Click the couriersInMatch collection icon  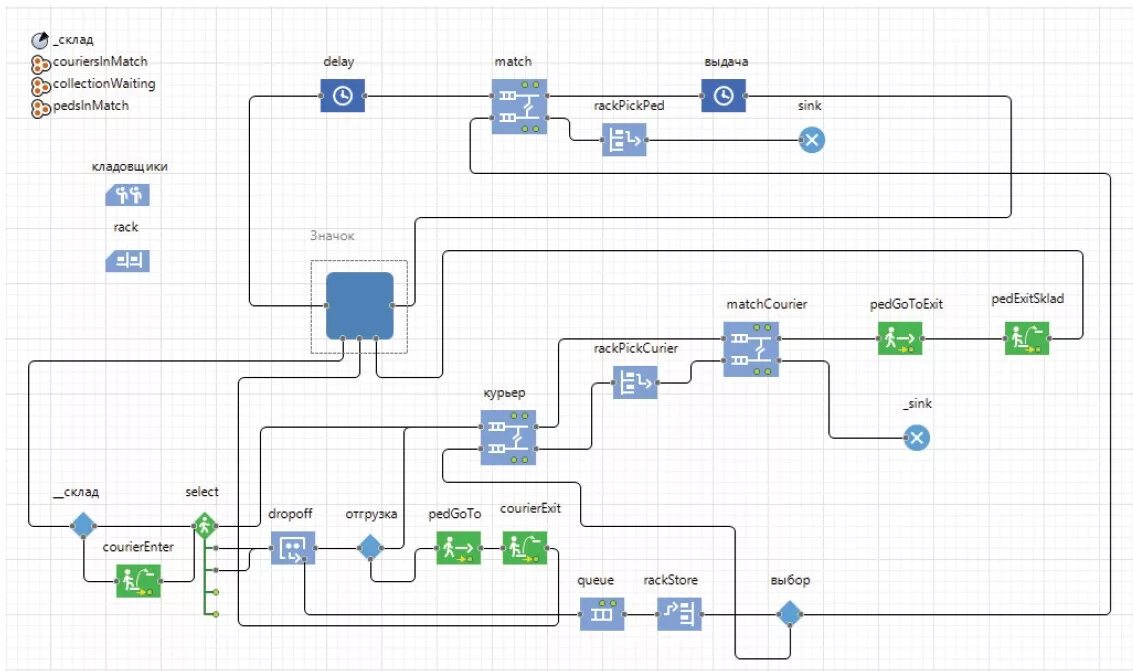click(x=40, y=64)
